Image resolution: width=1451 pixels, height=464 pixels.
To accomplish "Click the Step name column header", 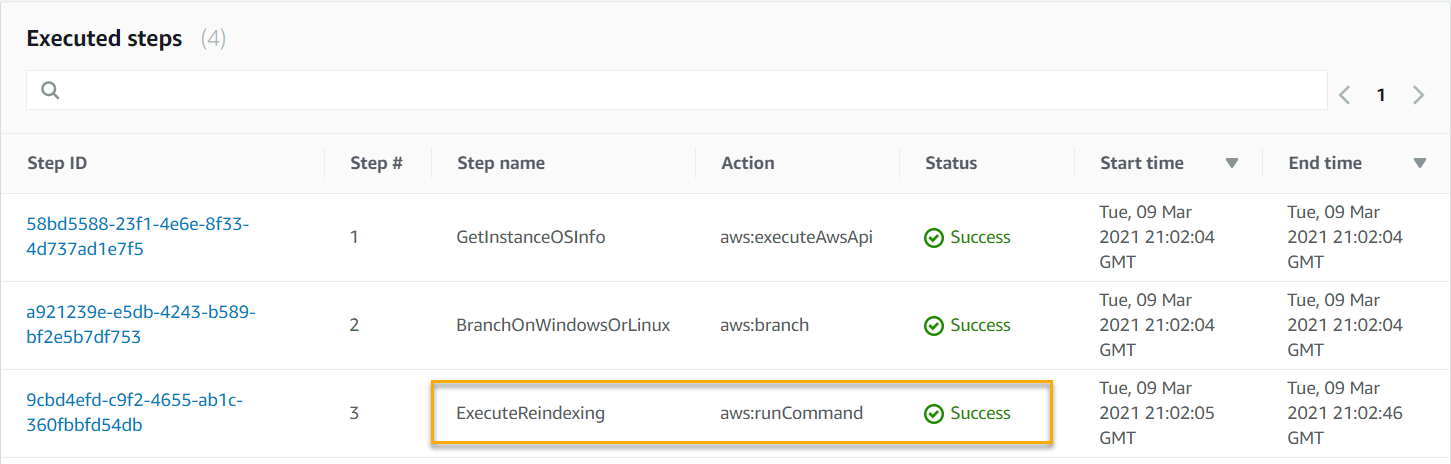I will coord(501,163).
